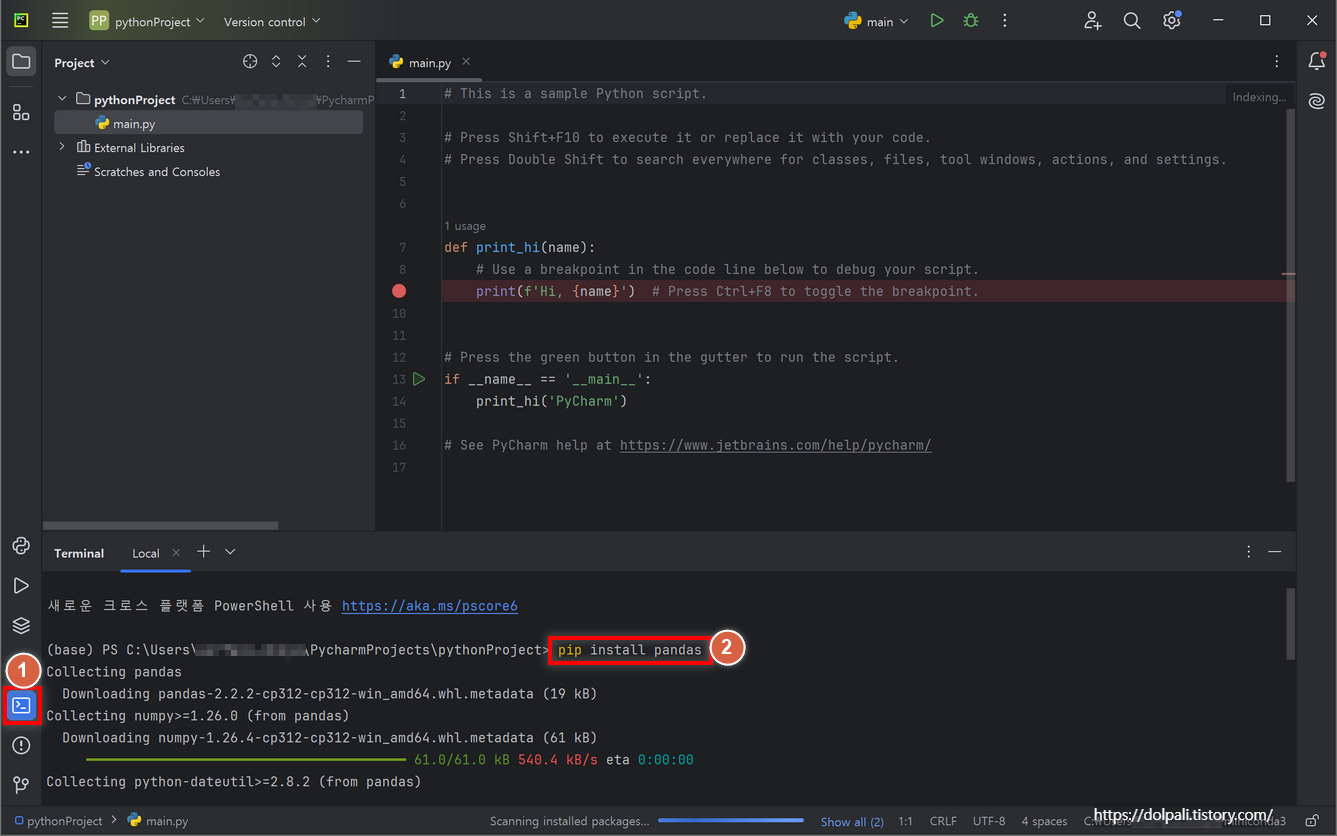Toggle read-only lock icon in status bar

[1311, 821]
